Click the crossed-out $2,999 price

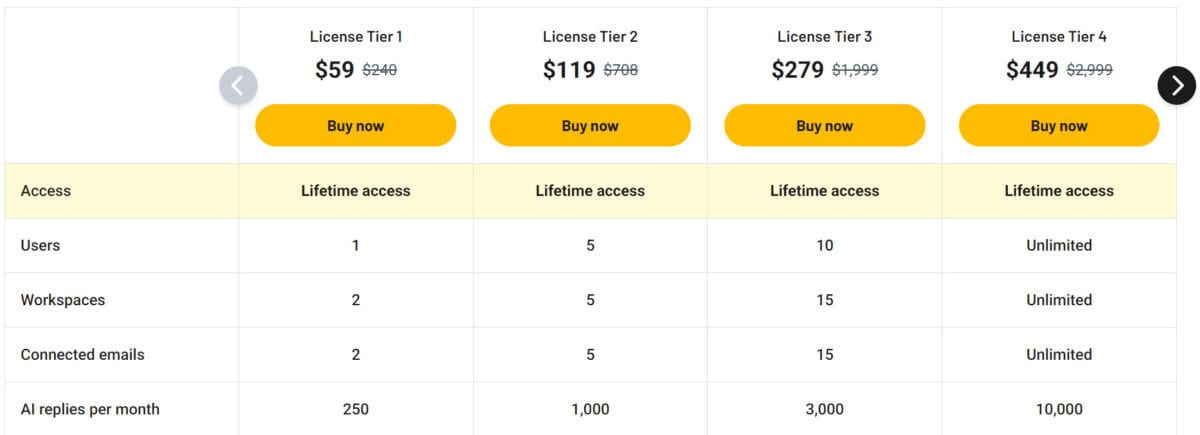pos(1089,71)
